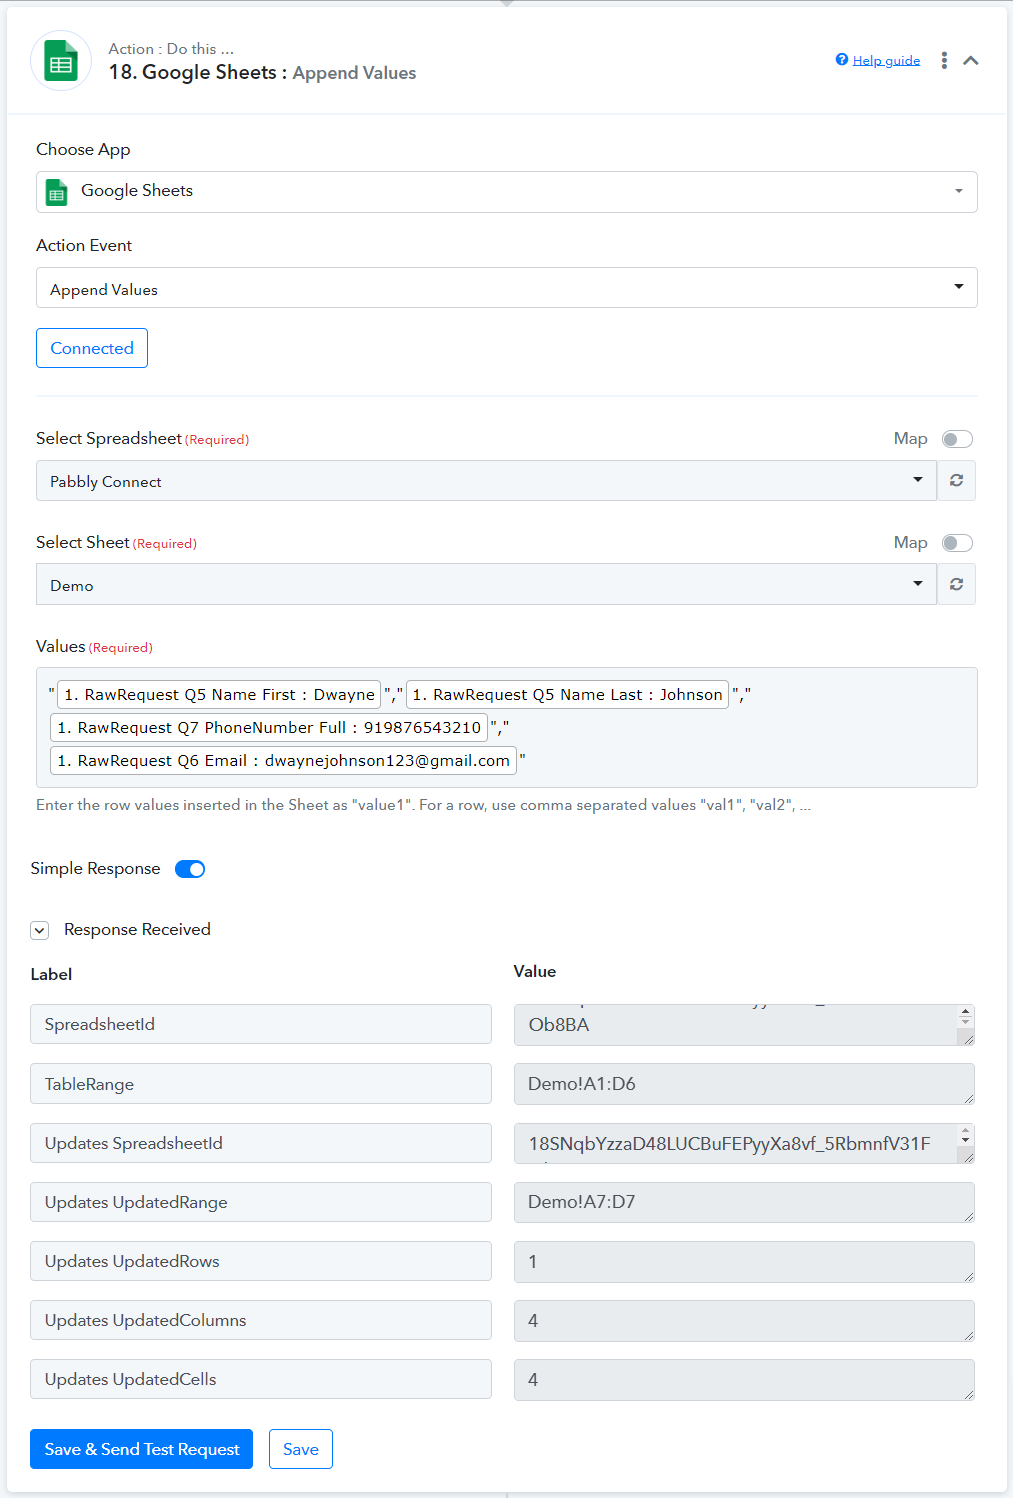Toggle Map switch for Select Spreadsheet

pos(957,439)
